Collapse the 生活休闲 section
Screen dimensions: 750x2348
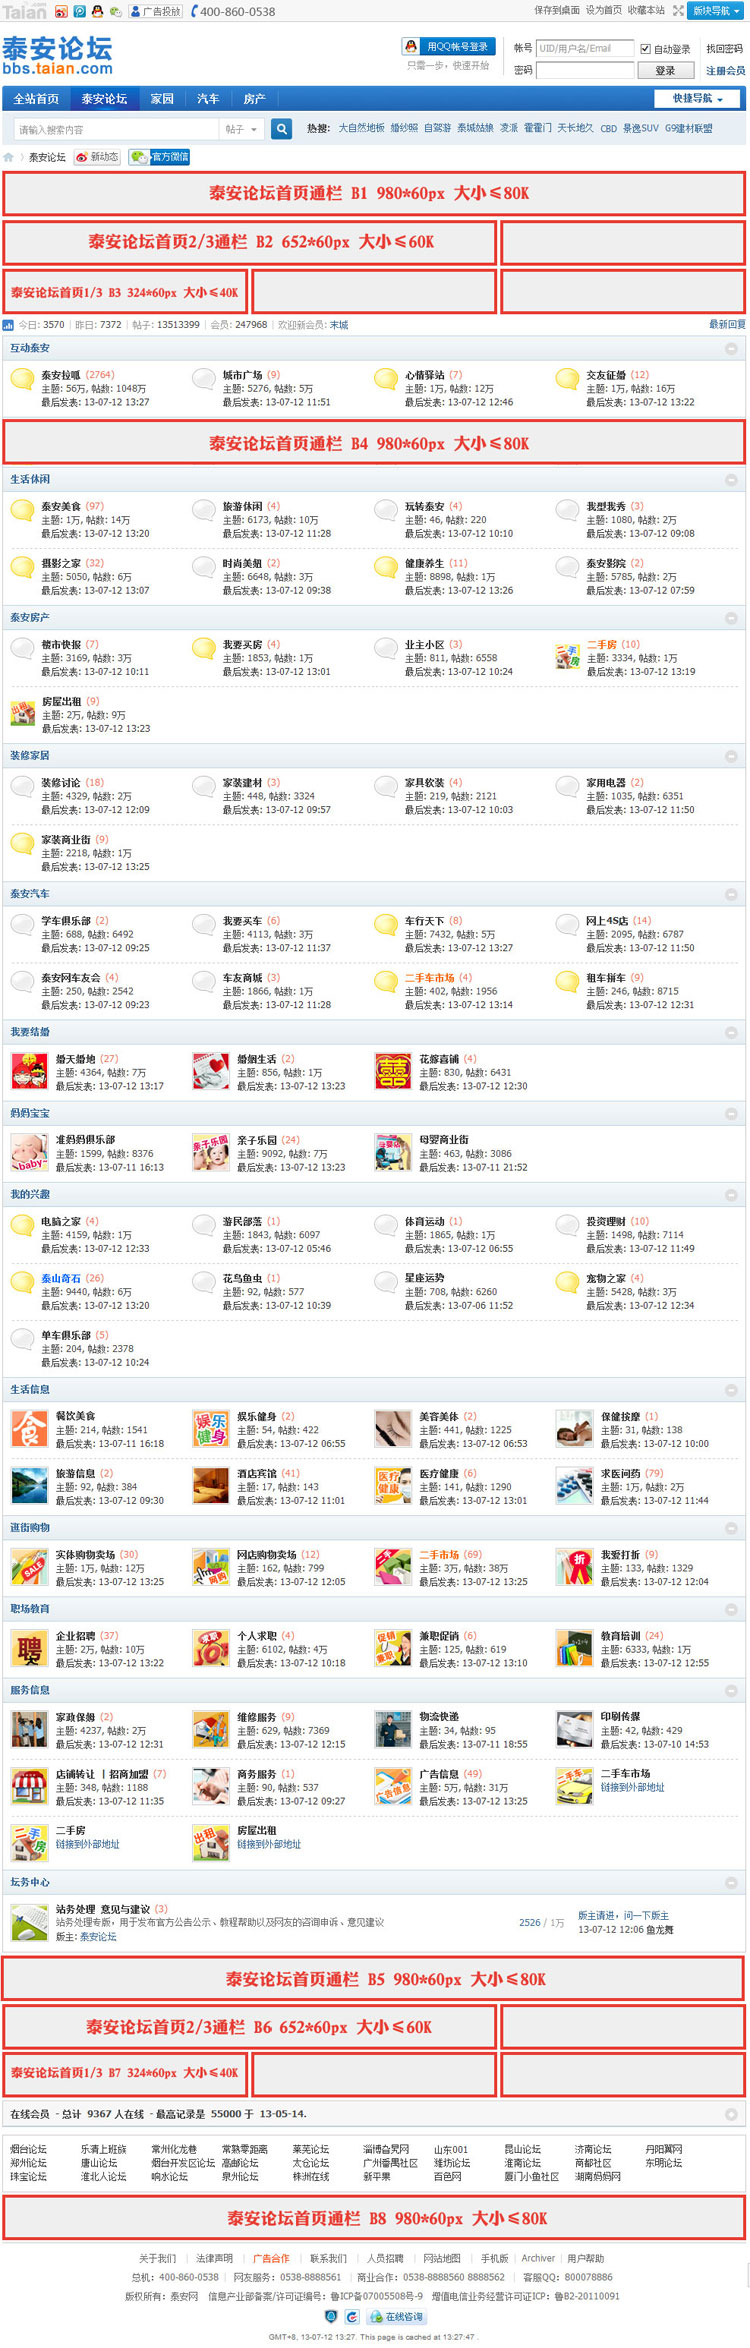(731, 480)
